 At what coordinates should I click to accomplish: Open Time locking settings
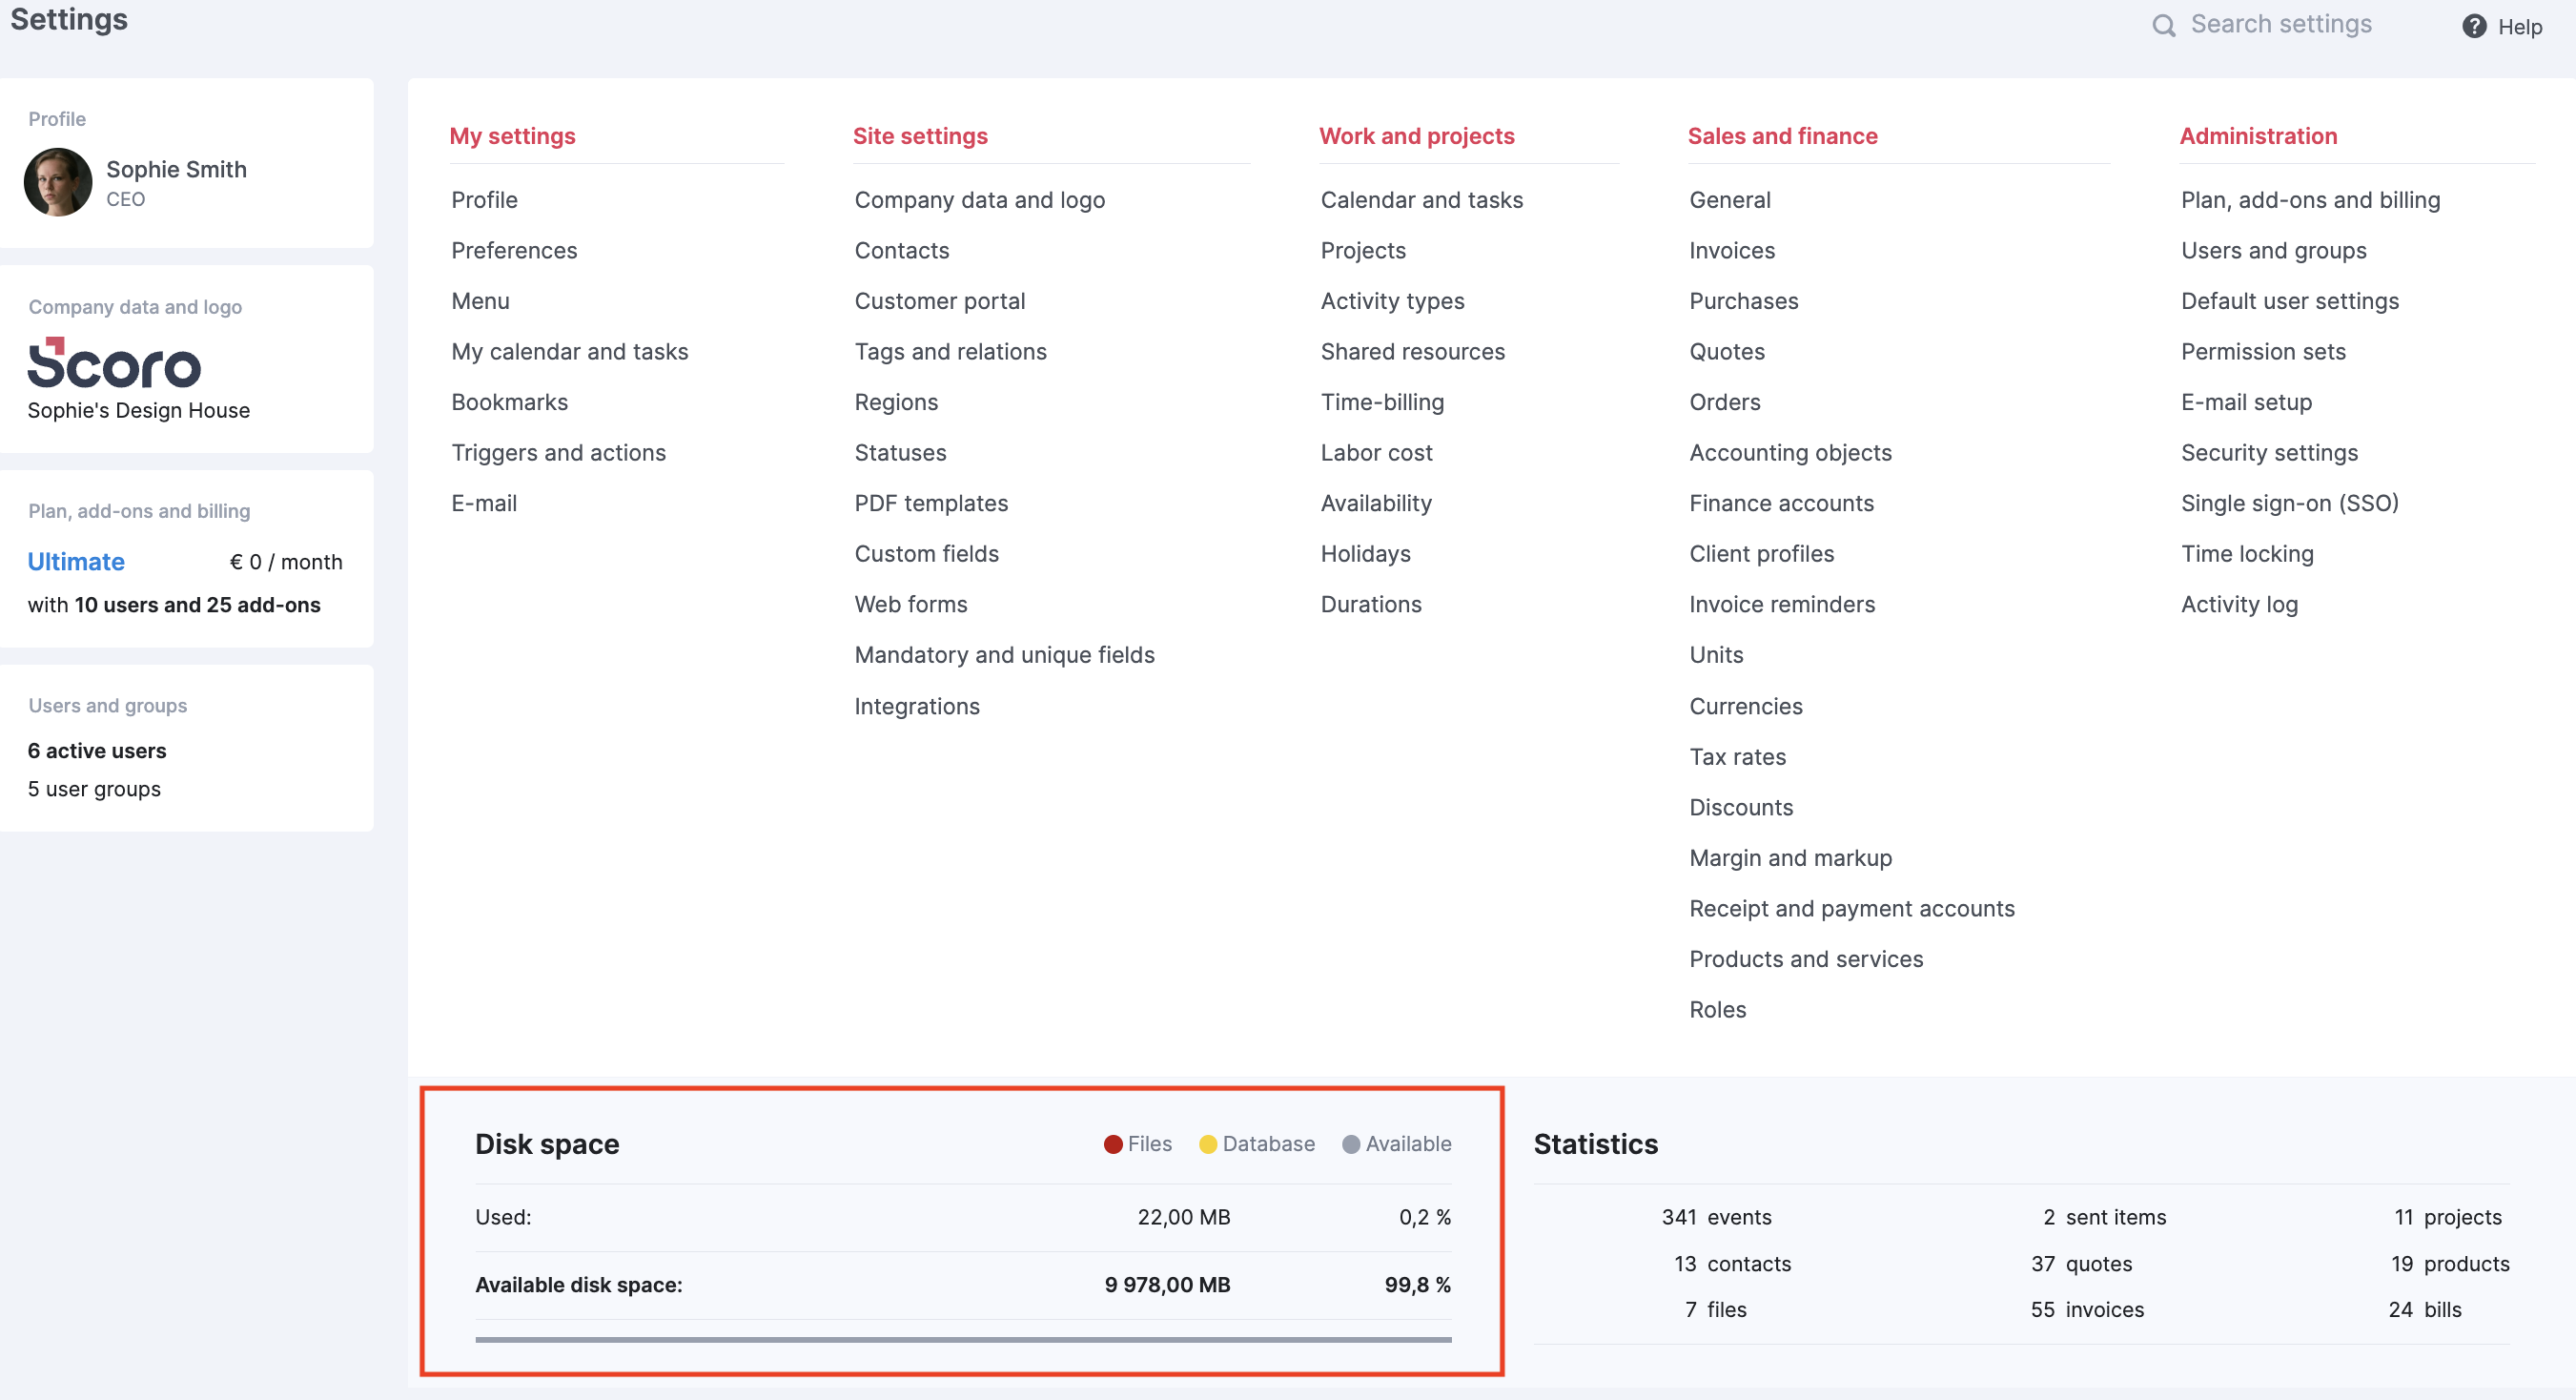pos(2247,554)
